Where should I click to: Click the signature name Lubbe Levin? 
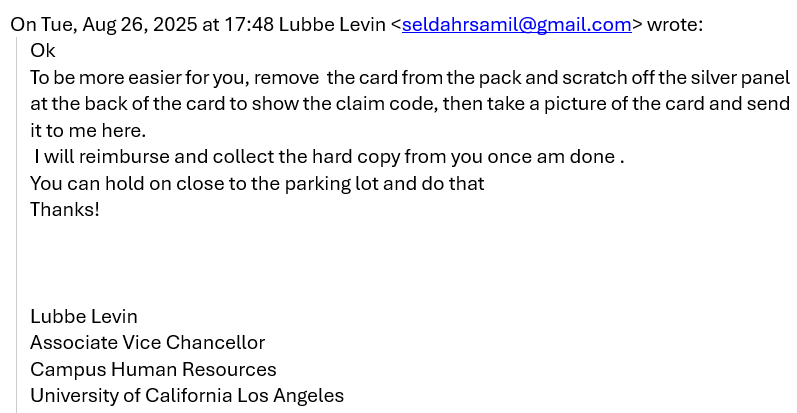pos(84,316)
